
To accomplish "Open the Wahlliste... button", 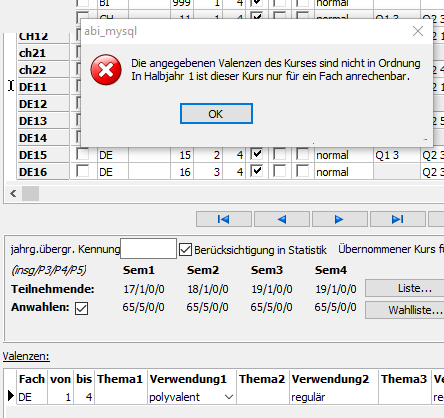I will click(415, 310).
